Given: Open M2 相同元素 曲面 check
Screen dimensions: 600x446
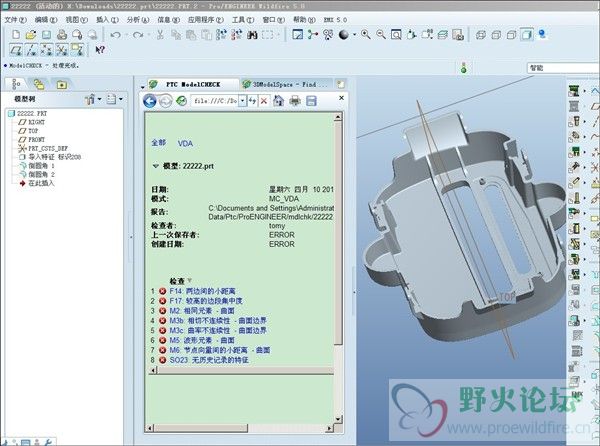Looking at the screenshot, I should pyautogui.click(x=202, y=311).
